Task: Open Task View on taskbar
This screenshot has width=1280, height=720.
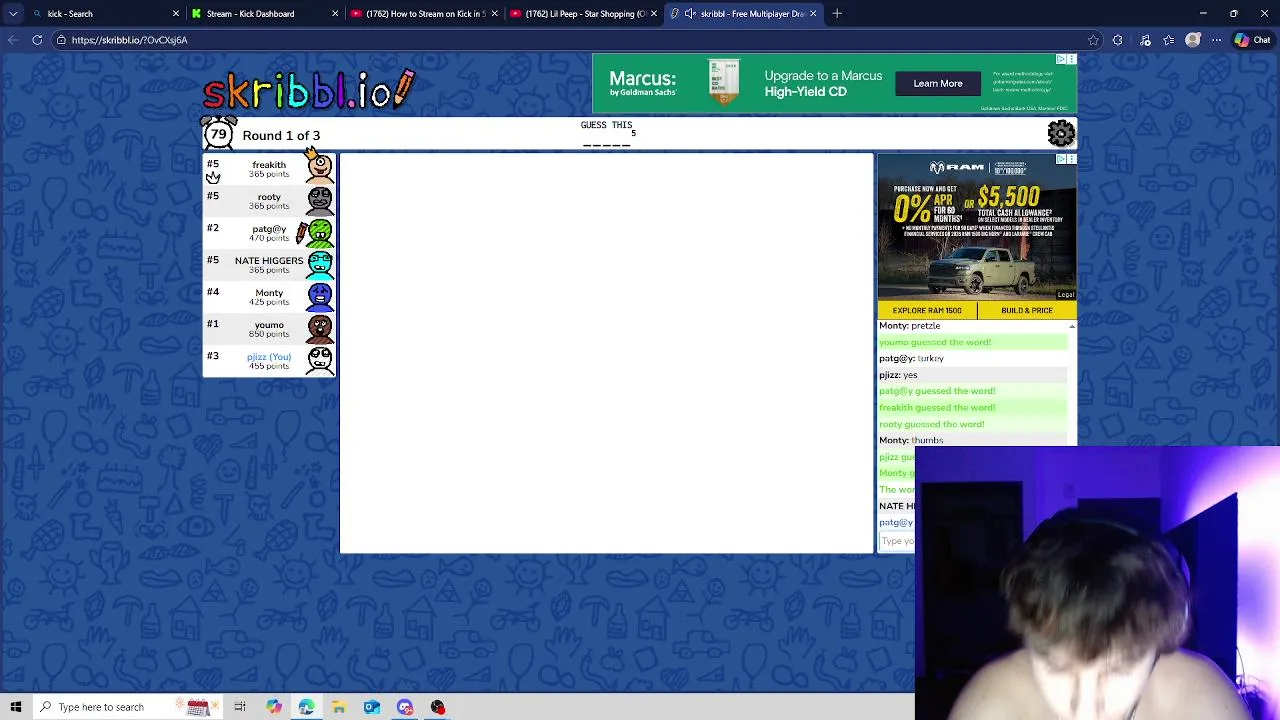Action: (240, 707)
